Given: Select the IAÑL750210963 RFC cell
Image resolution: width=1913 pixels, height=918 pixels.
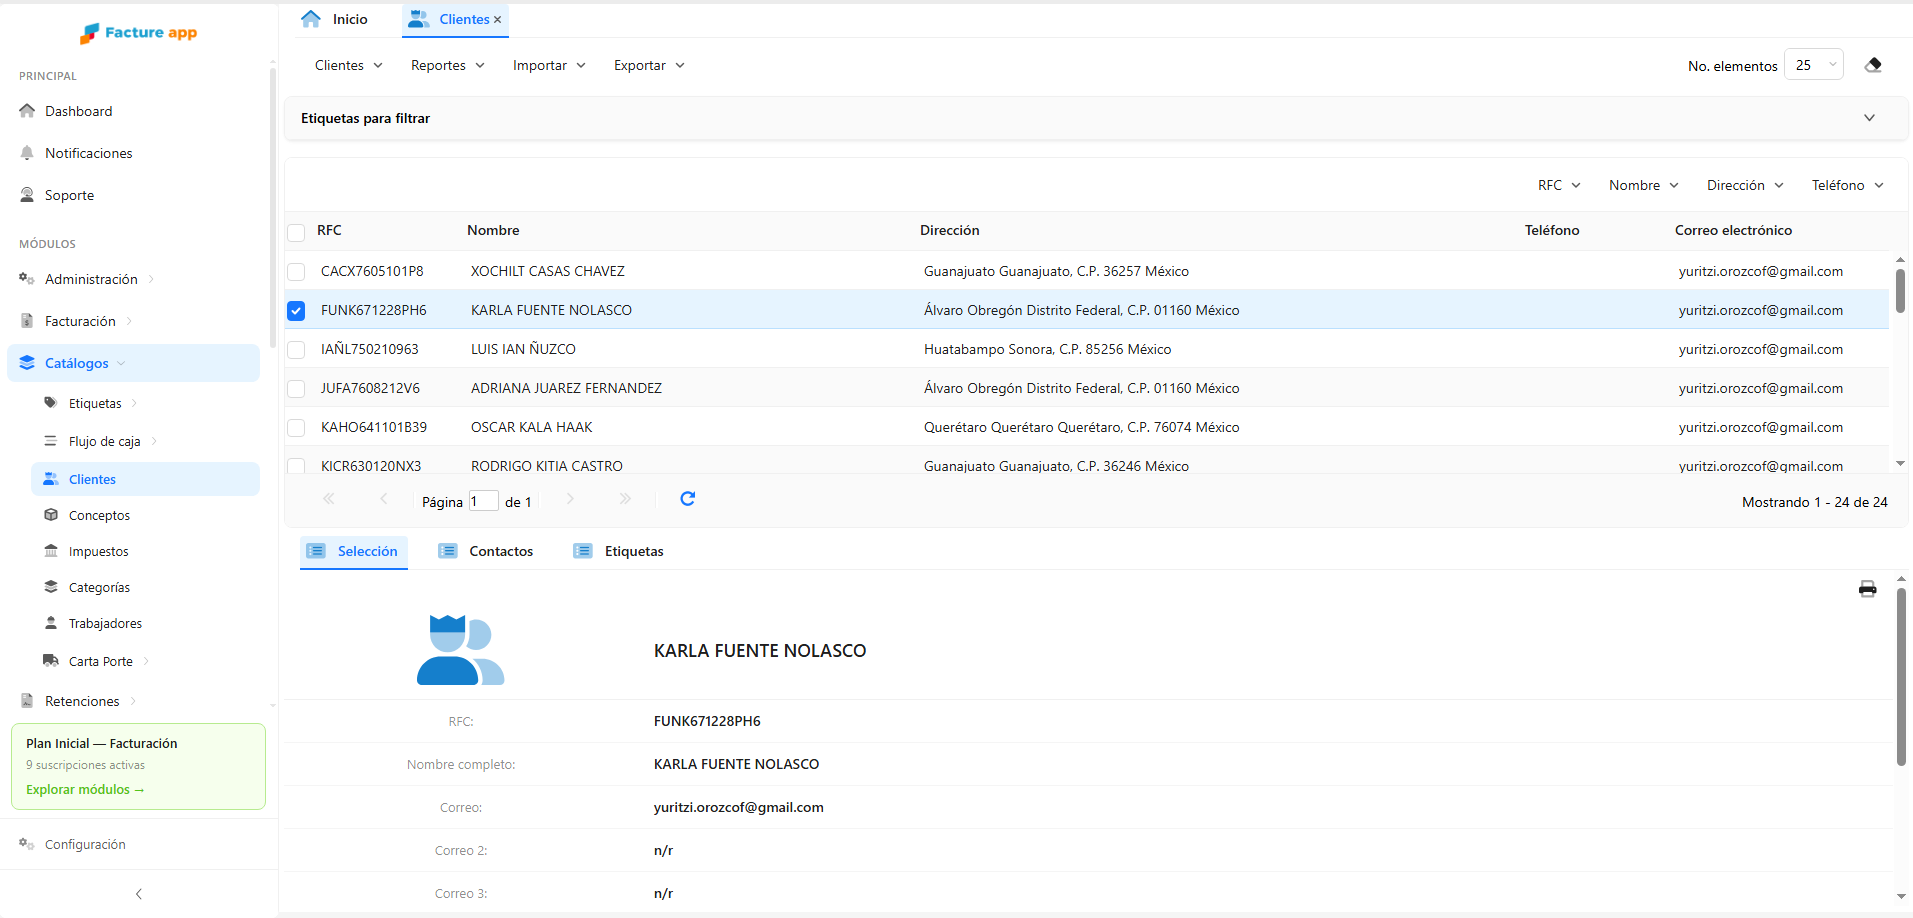Looking at the screenshot, I should [370, 349].
